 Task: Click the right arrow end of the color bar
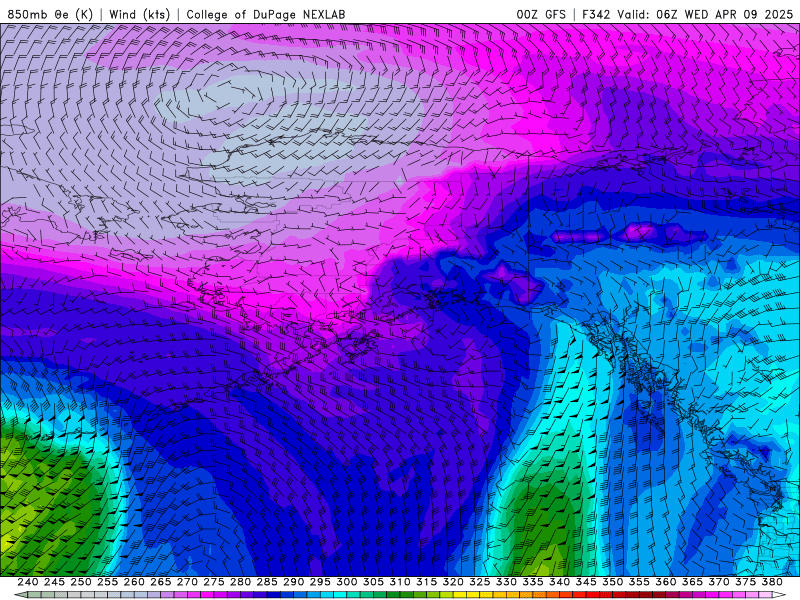(x=780, y=595)
